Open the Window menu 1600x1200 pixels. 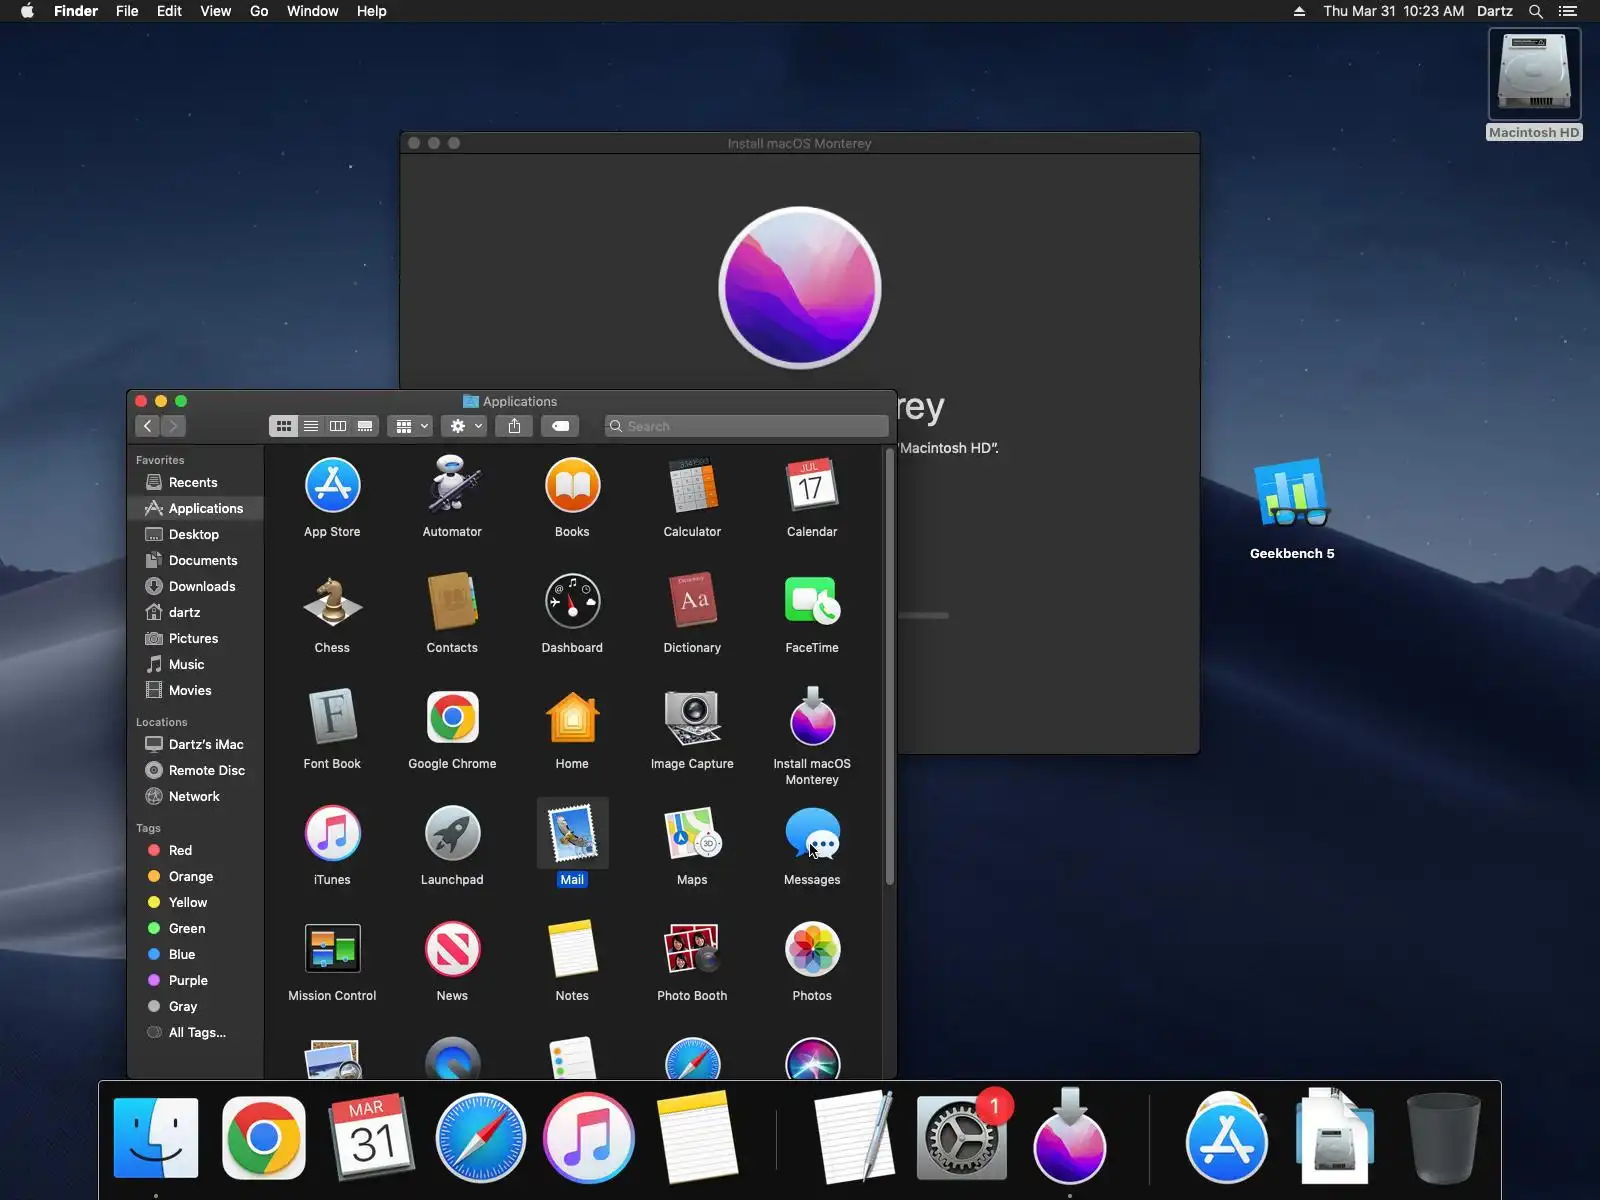click(x=312, y=11)
